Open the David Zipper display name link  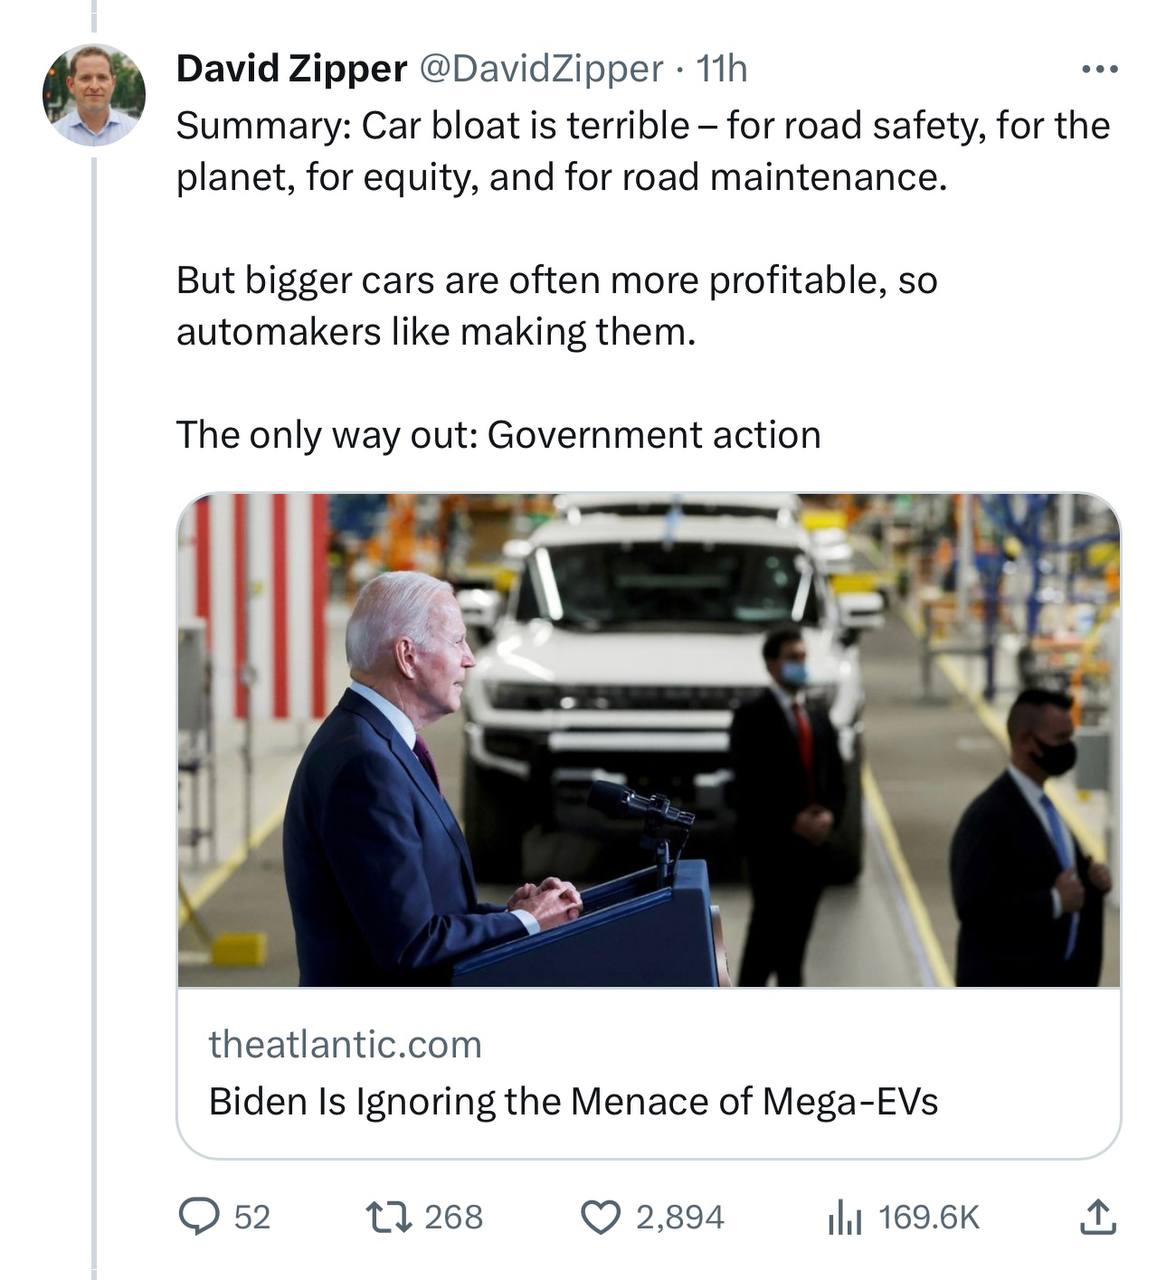pyautogui.click(x=291, y=69)
